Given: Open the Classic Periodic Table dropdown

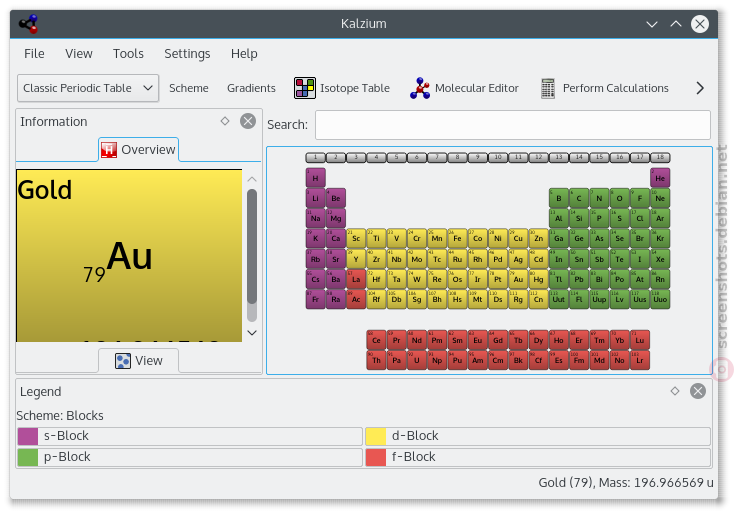Looking at the screenshot, I should tap(88, 88).
